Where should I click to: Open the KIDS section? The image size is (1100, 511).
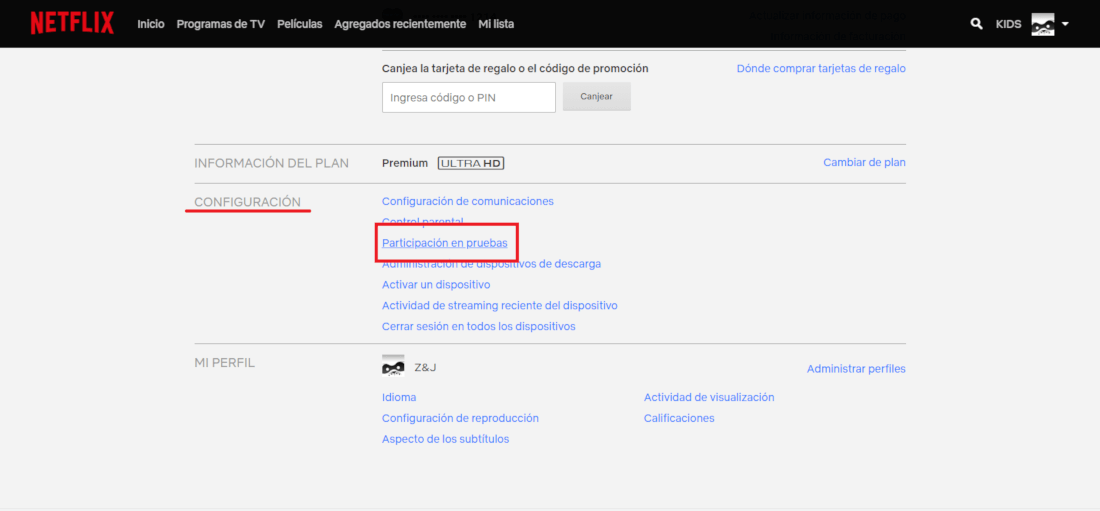pyautogui.click(x=1009, y=24)
